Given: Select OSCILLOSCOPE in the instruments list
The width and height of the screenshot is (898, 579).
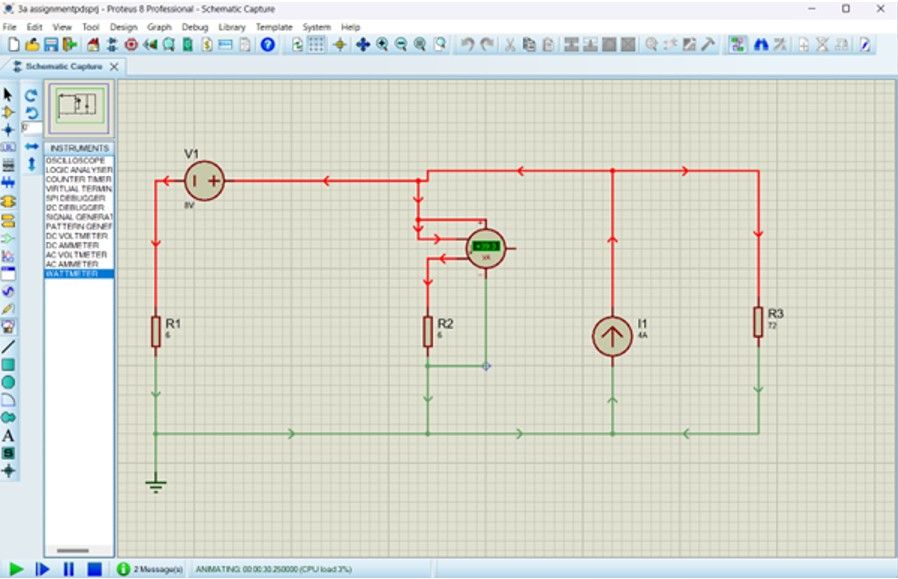Looking at the screenshot, I should (79, 161).
